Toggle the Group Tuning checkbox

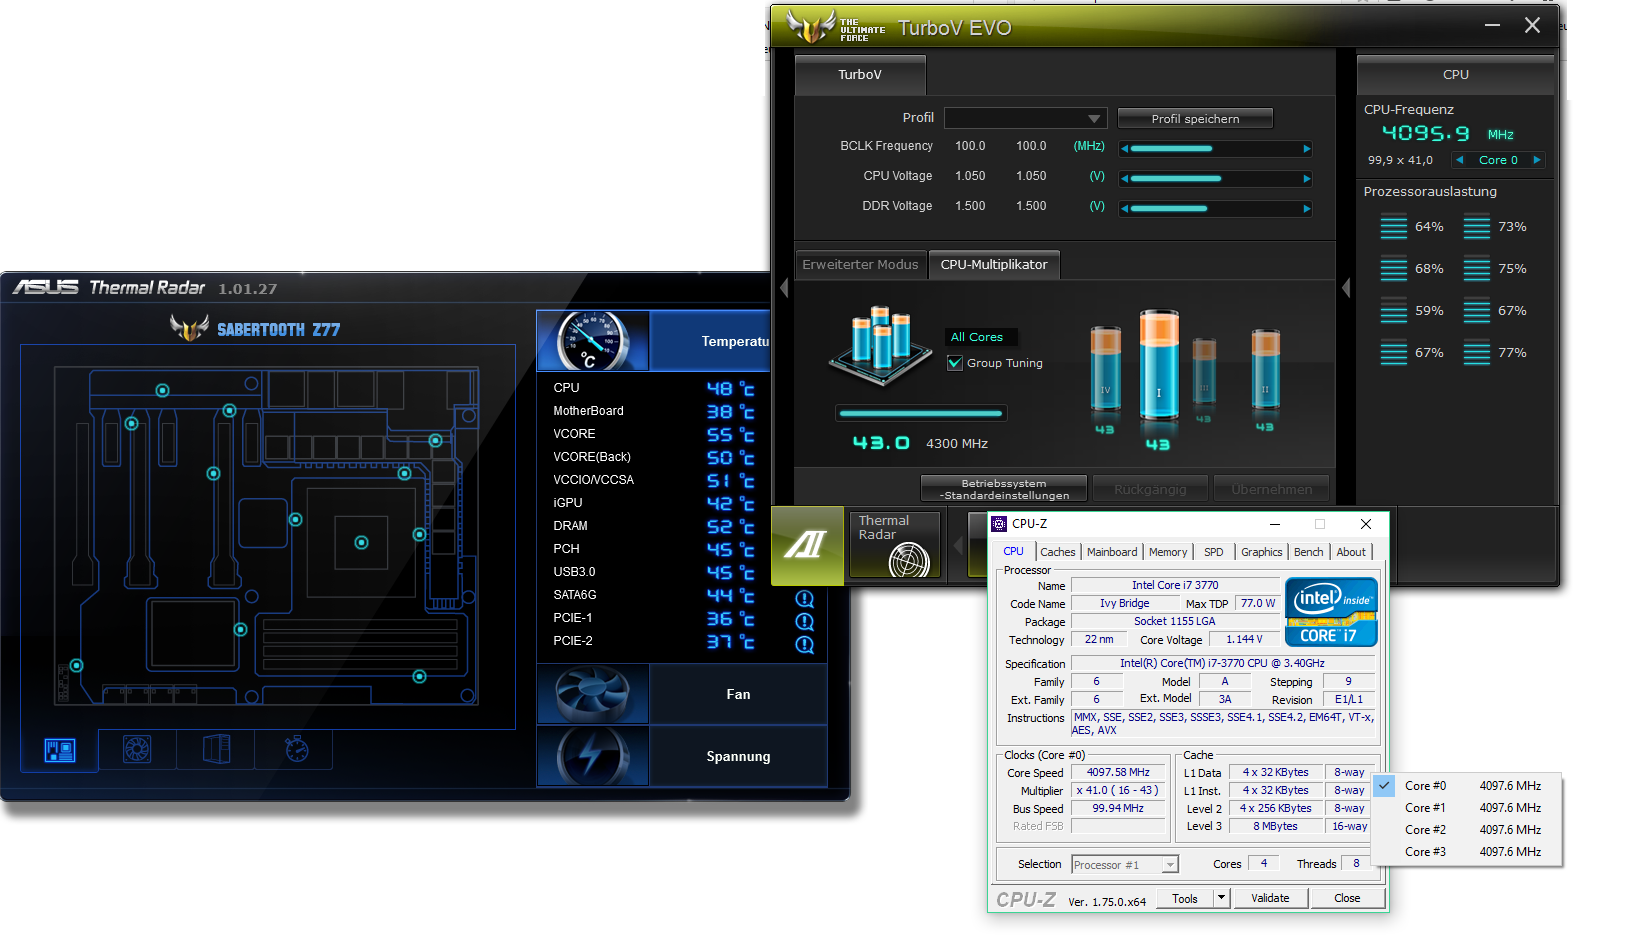[x=955, y=363]
